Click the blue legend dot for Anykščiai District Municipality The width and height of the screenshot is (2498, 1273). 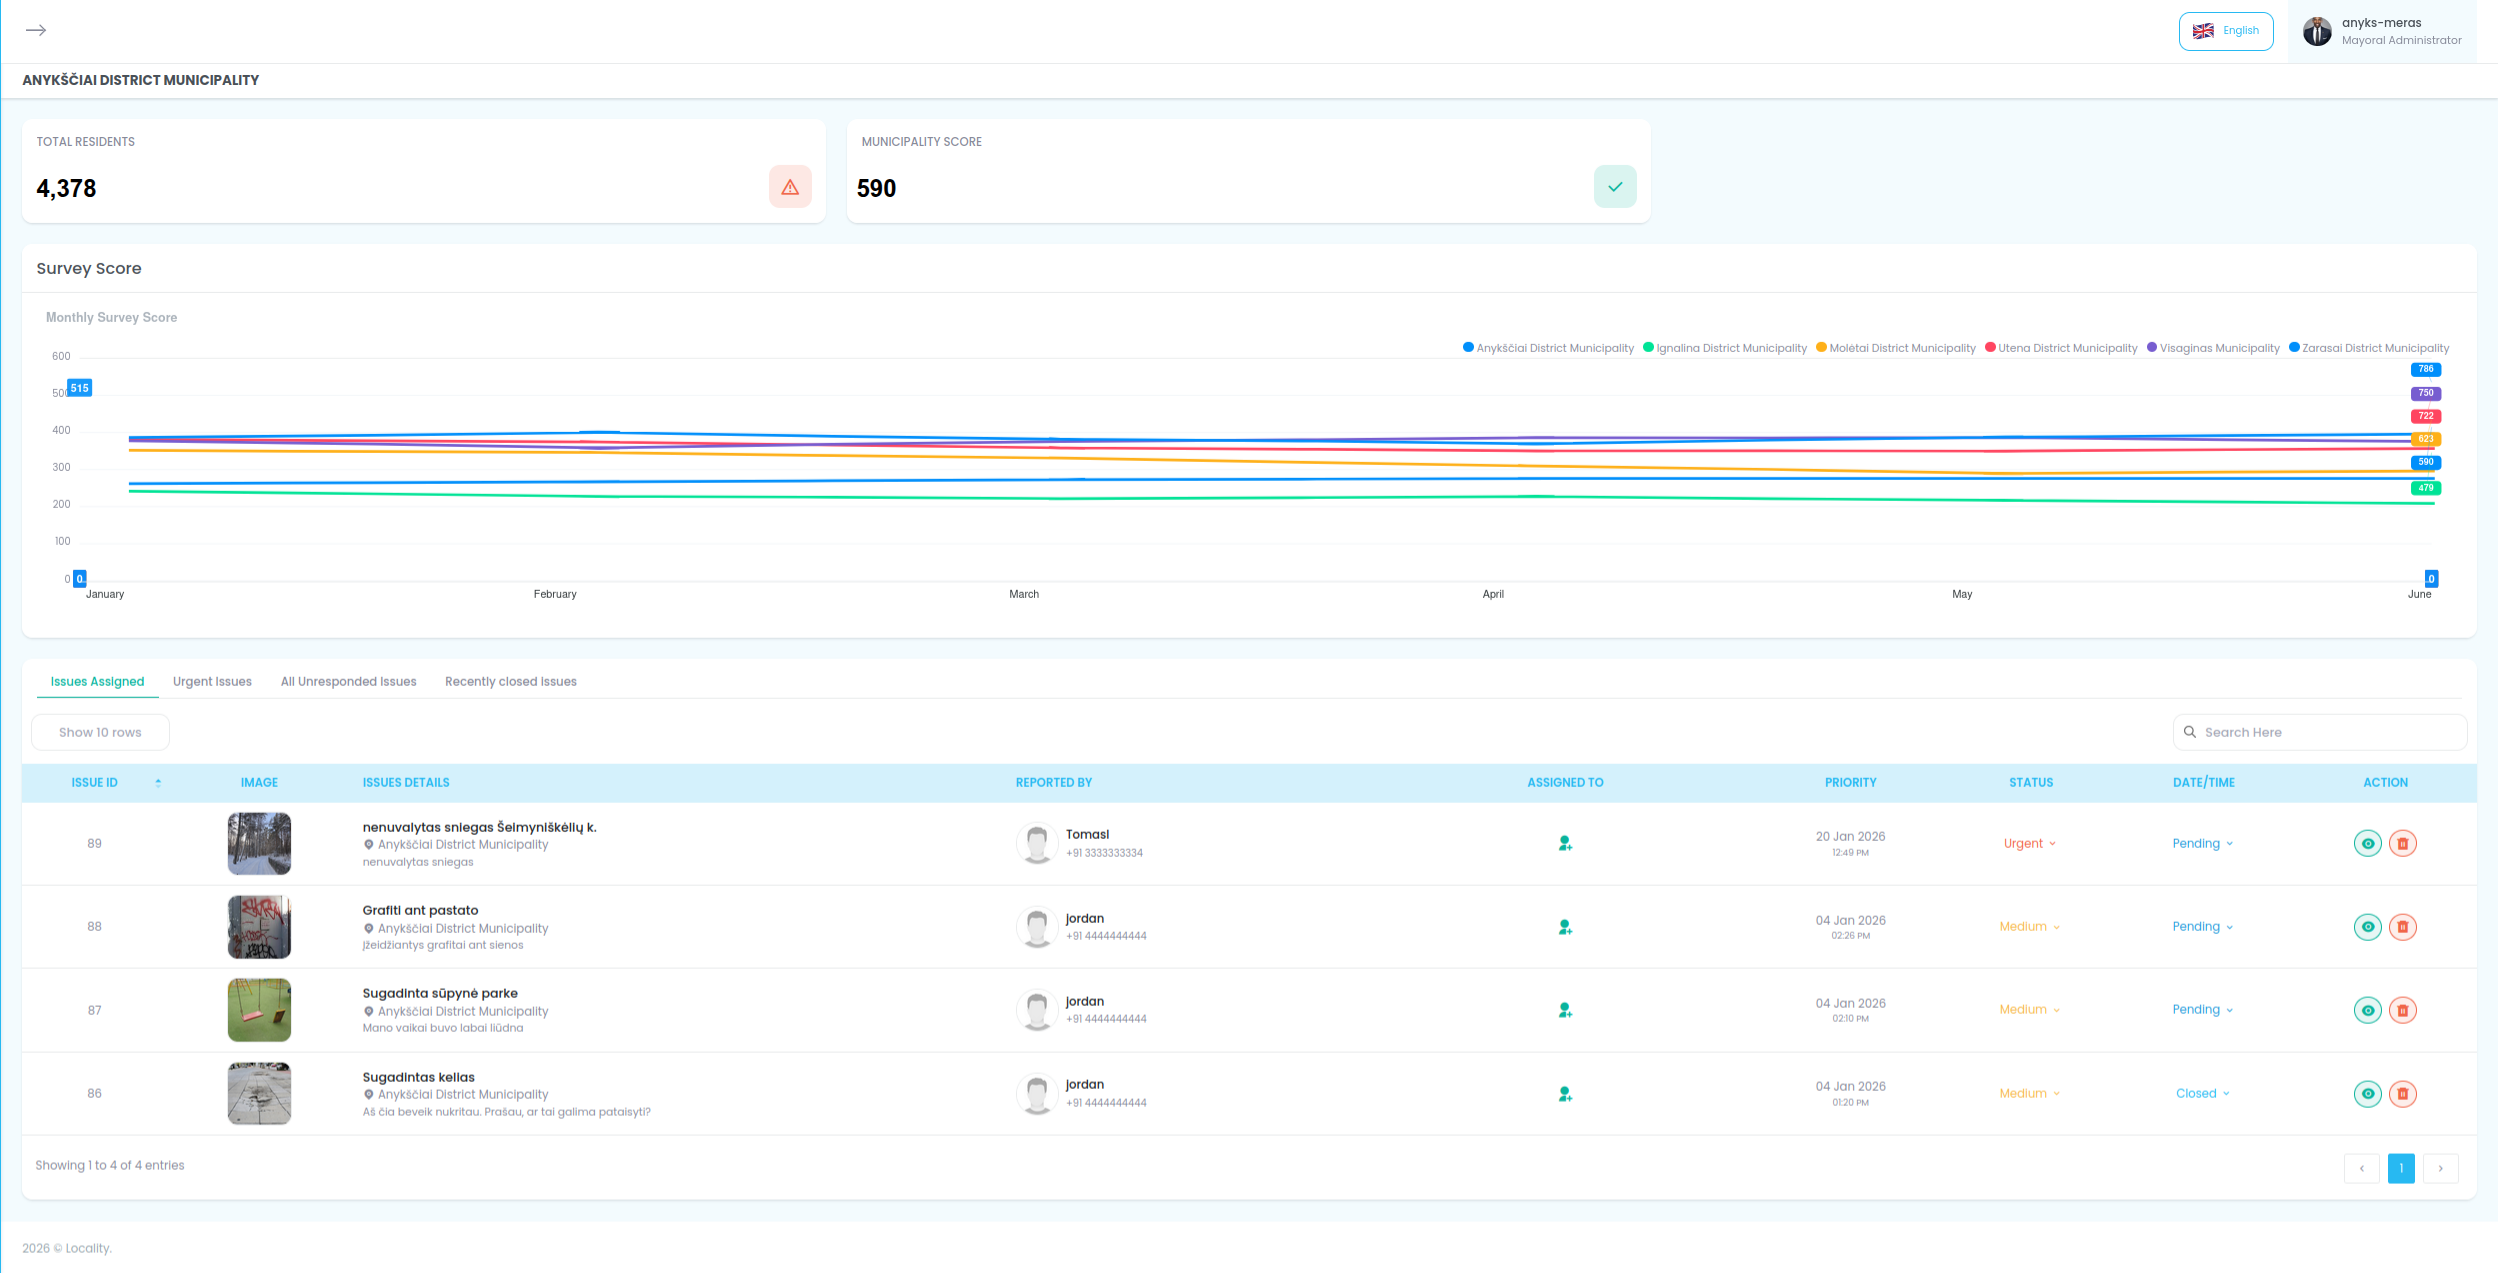[1467, 347]
